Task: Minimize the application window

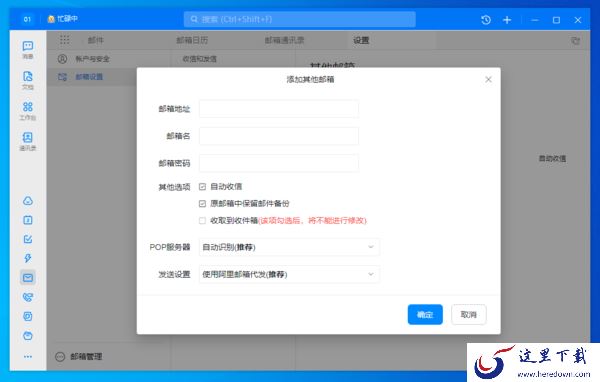Action: click(x=535, y=20)
